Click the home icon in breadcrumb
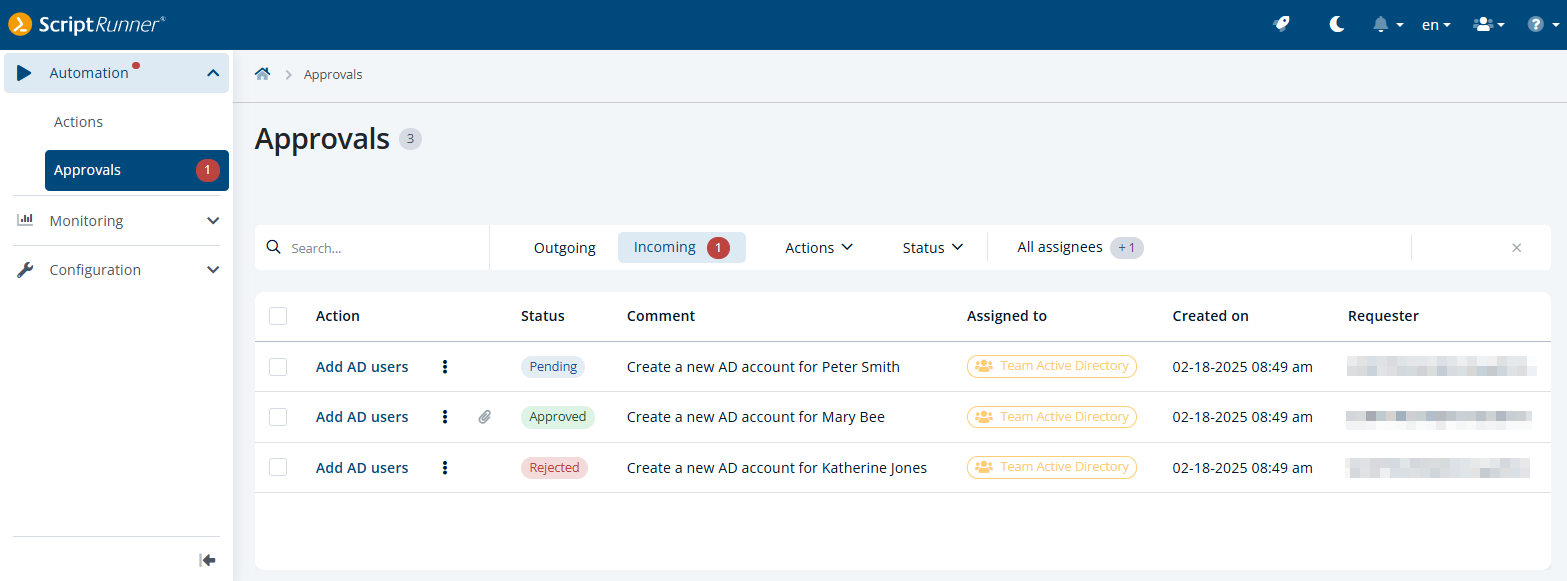 (x=262, y=74)
